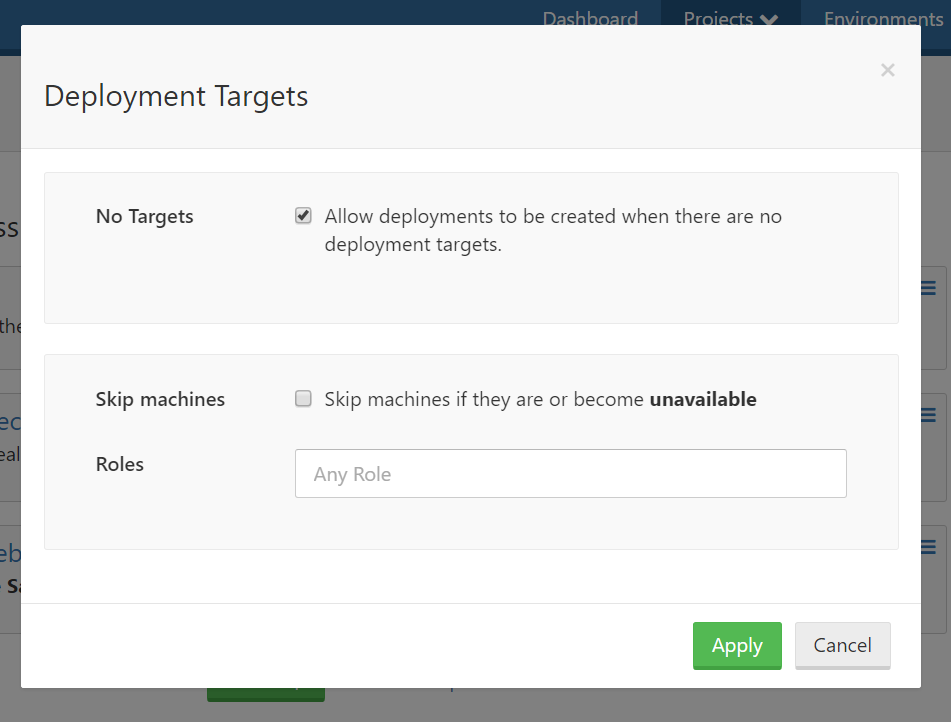Open the middle card's hamburger menu
951x722 pixels.
[928, 414]
